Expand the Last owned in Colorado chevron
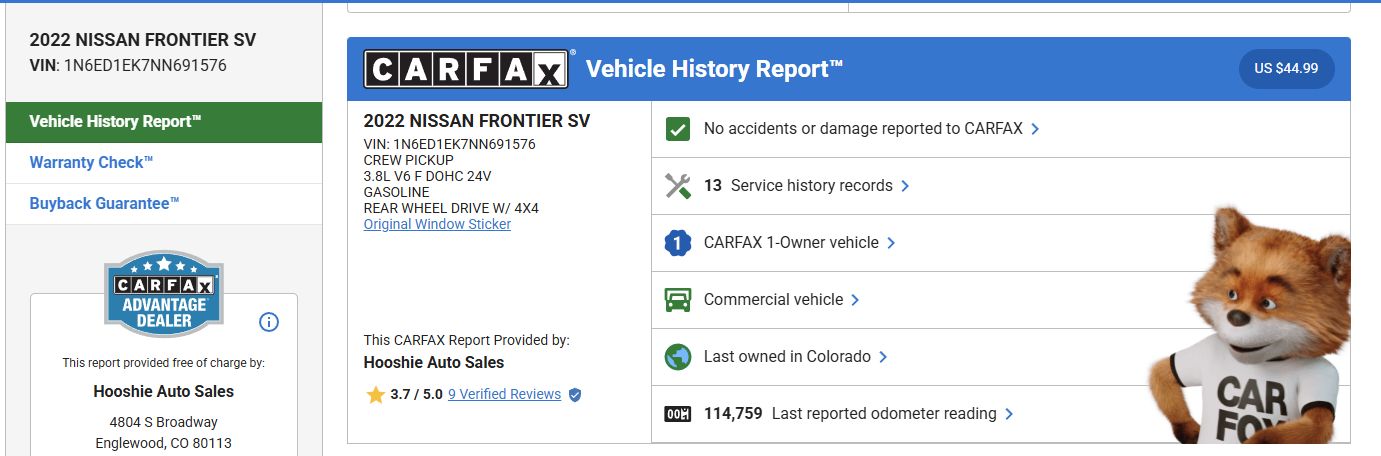The height and width of the screenshot is (456, 1381). coord(883,357)
